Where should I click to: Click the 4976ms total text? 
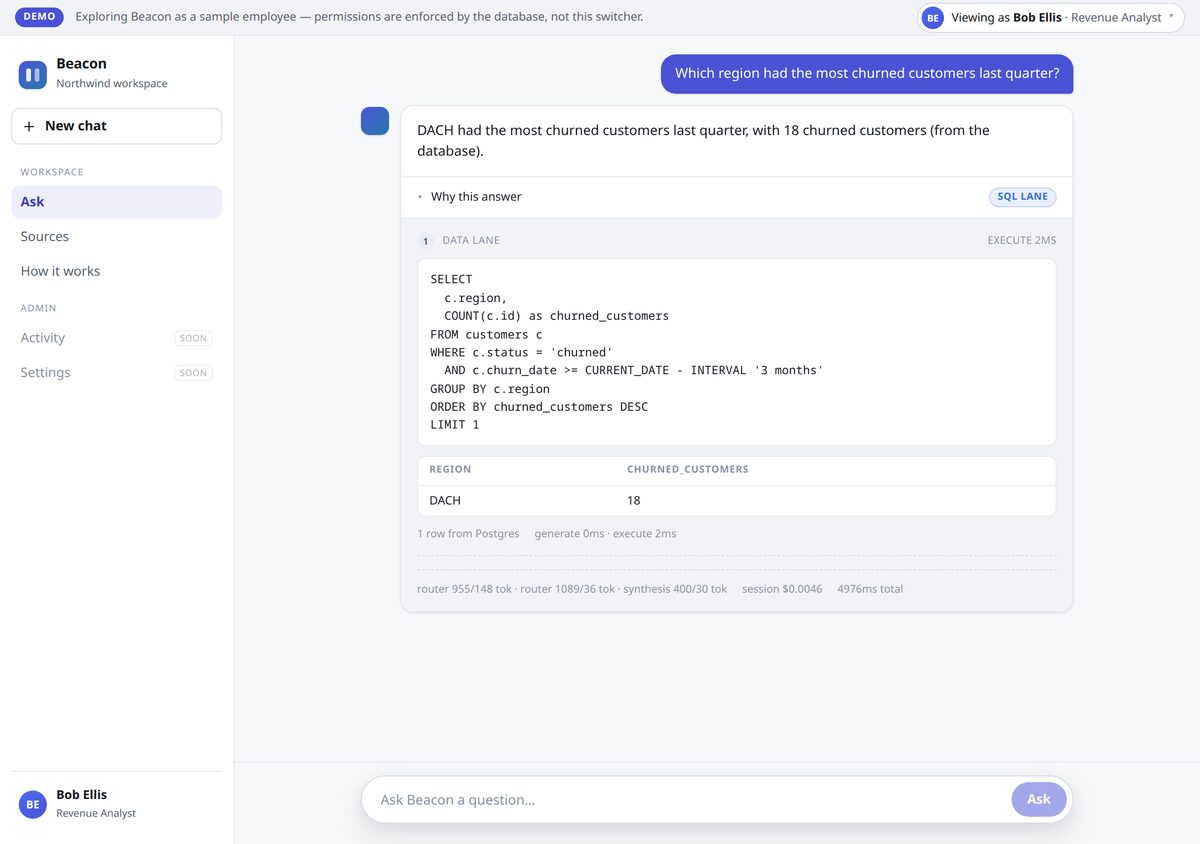[870, 589]
